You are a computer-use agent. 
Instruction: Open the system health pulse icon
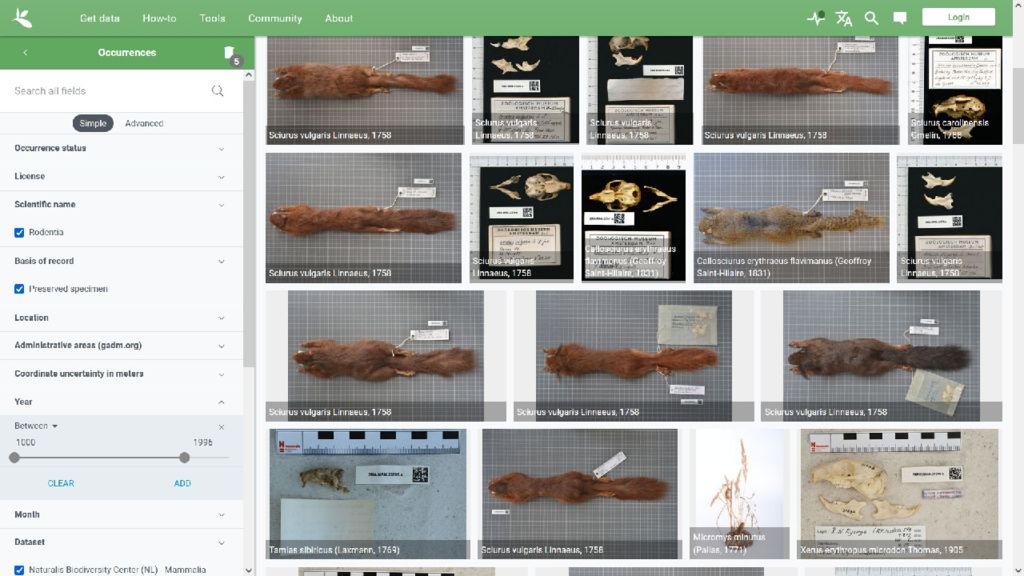pos(815,18)
